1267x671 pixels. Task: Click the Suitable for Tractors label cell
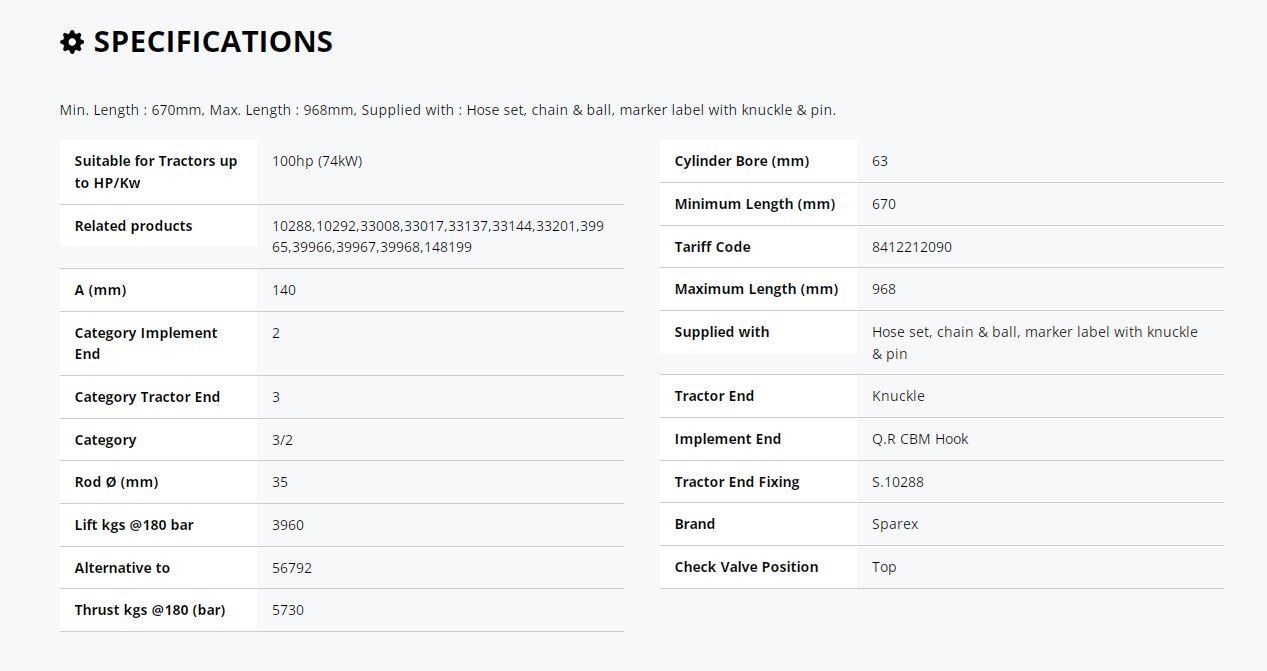[x=158, y=172]
